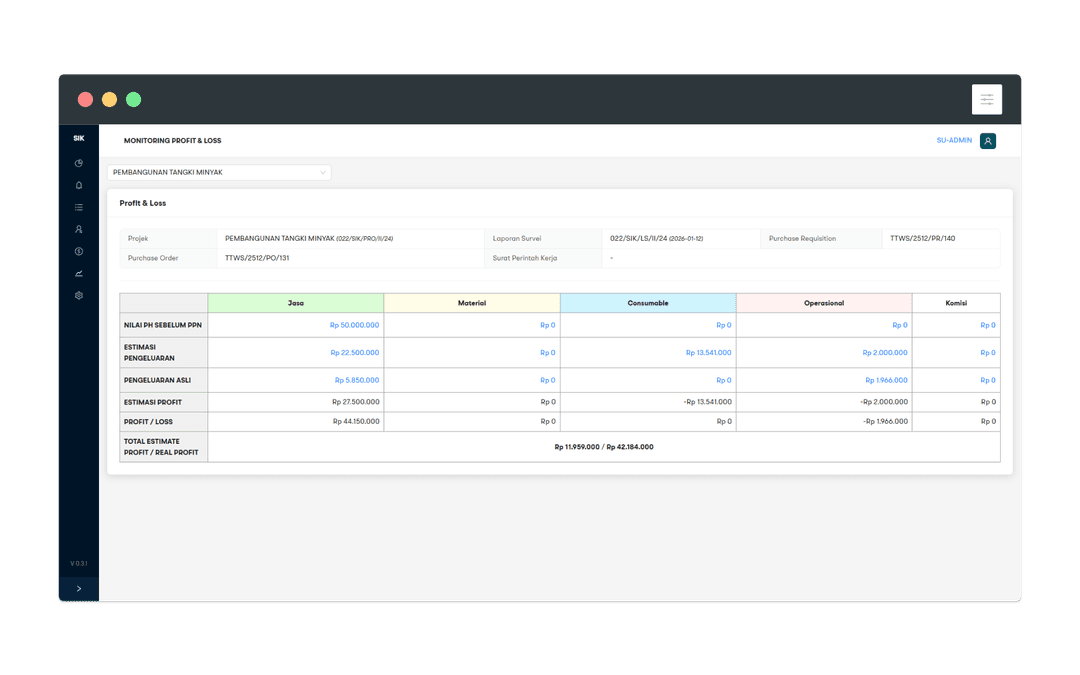Click the user icon in sidebar
The width and height of the screenshot is (1080, 675).
79,229
